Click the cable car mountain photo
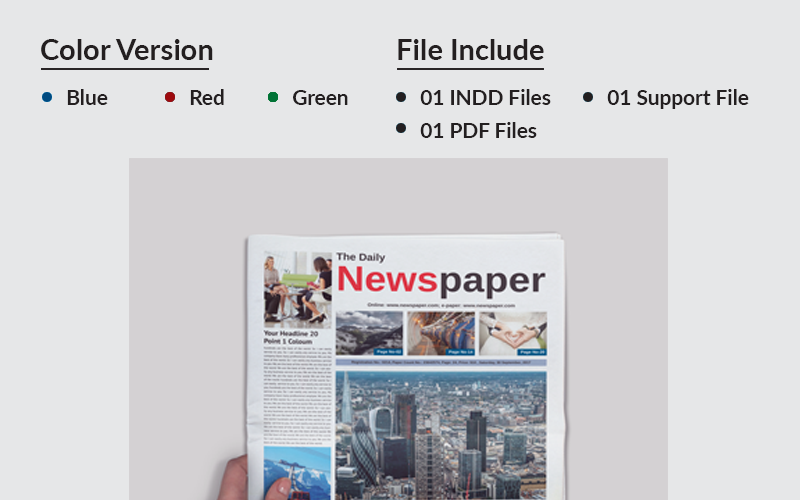This screenshot has height=500, width=800. pyautogui.click(x=297, y=473)
